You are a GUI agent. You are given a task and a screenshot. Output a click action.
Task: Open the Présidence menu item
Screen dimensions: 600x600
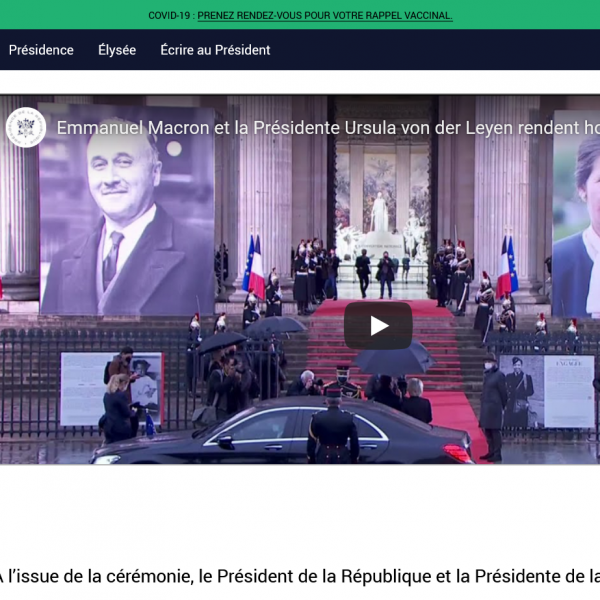click(x=41, y=50)
